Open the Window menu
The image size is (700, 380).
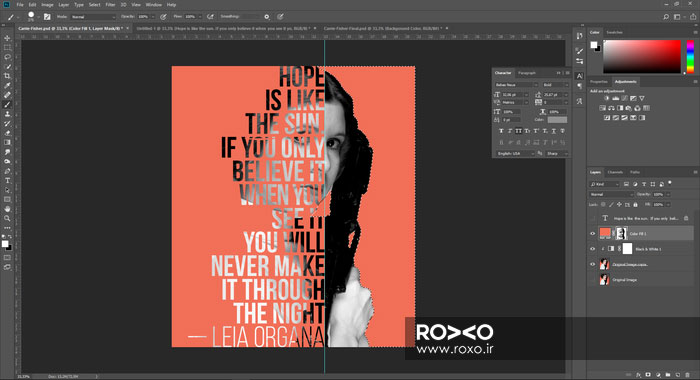point(154,5)
